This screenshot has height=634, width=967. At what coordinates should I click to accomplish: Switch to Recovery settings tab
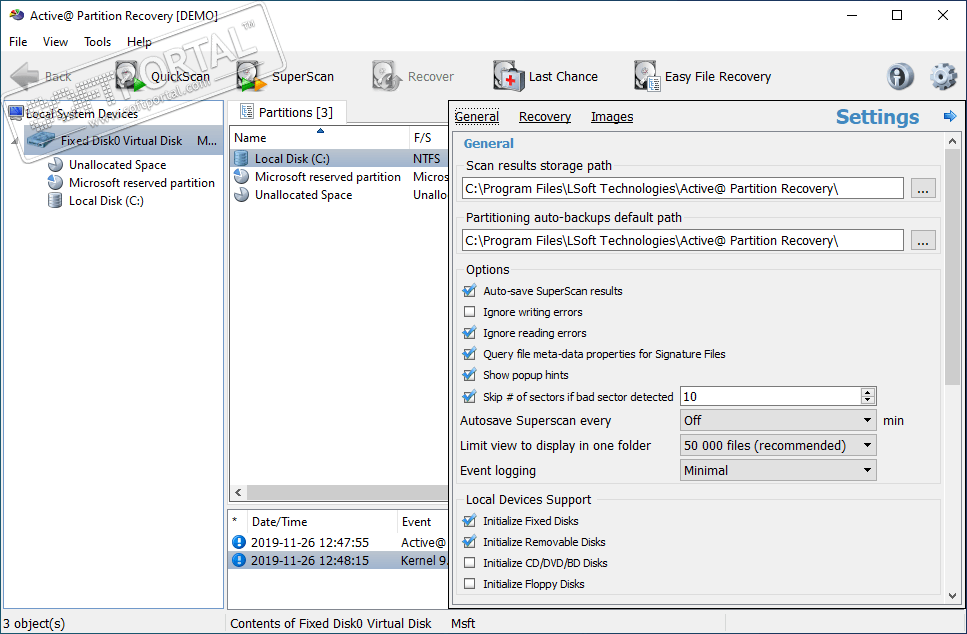(545, 117)
